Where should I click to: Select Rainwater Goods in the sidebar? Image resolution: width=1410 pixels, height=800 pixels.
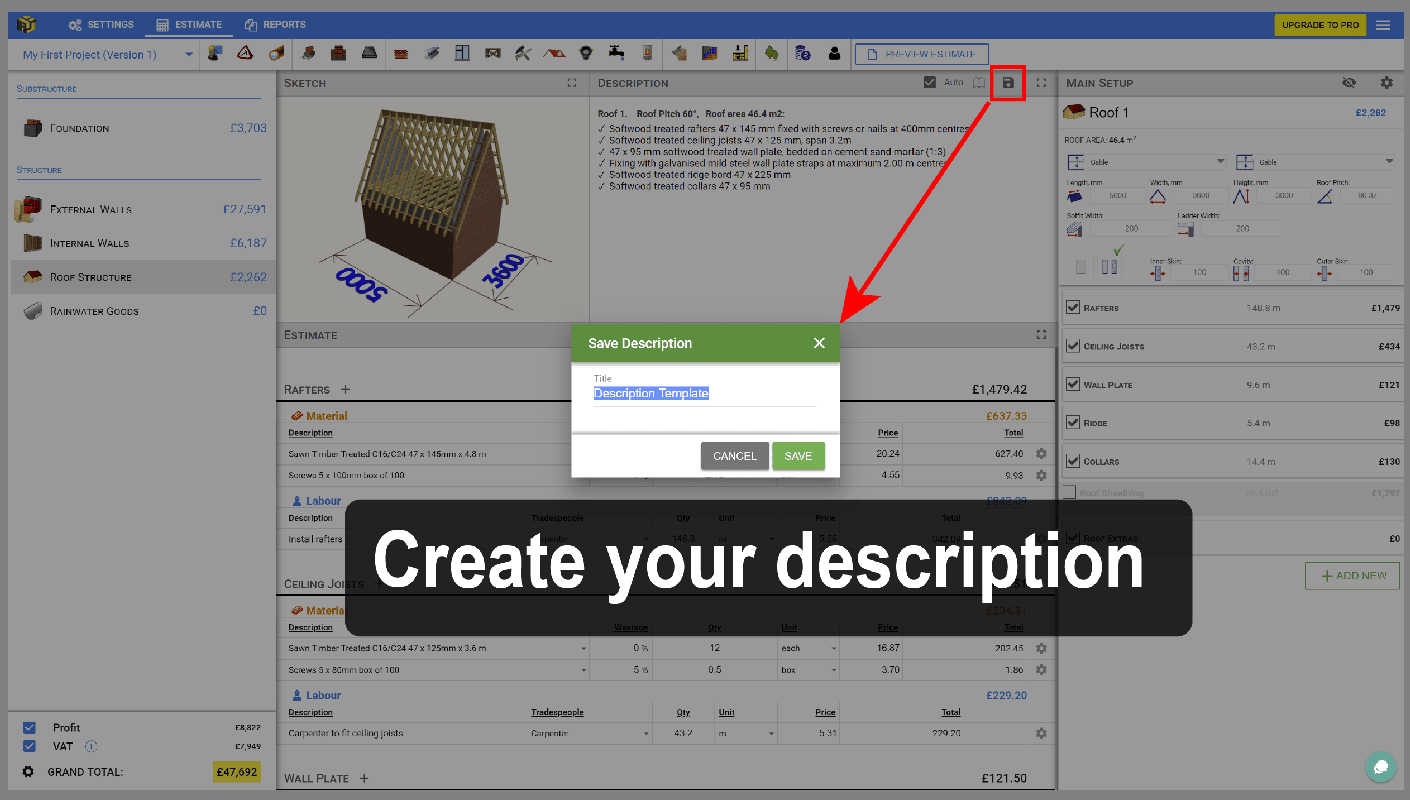[x=143, y=311]
